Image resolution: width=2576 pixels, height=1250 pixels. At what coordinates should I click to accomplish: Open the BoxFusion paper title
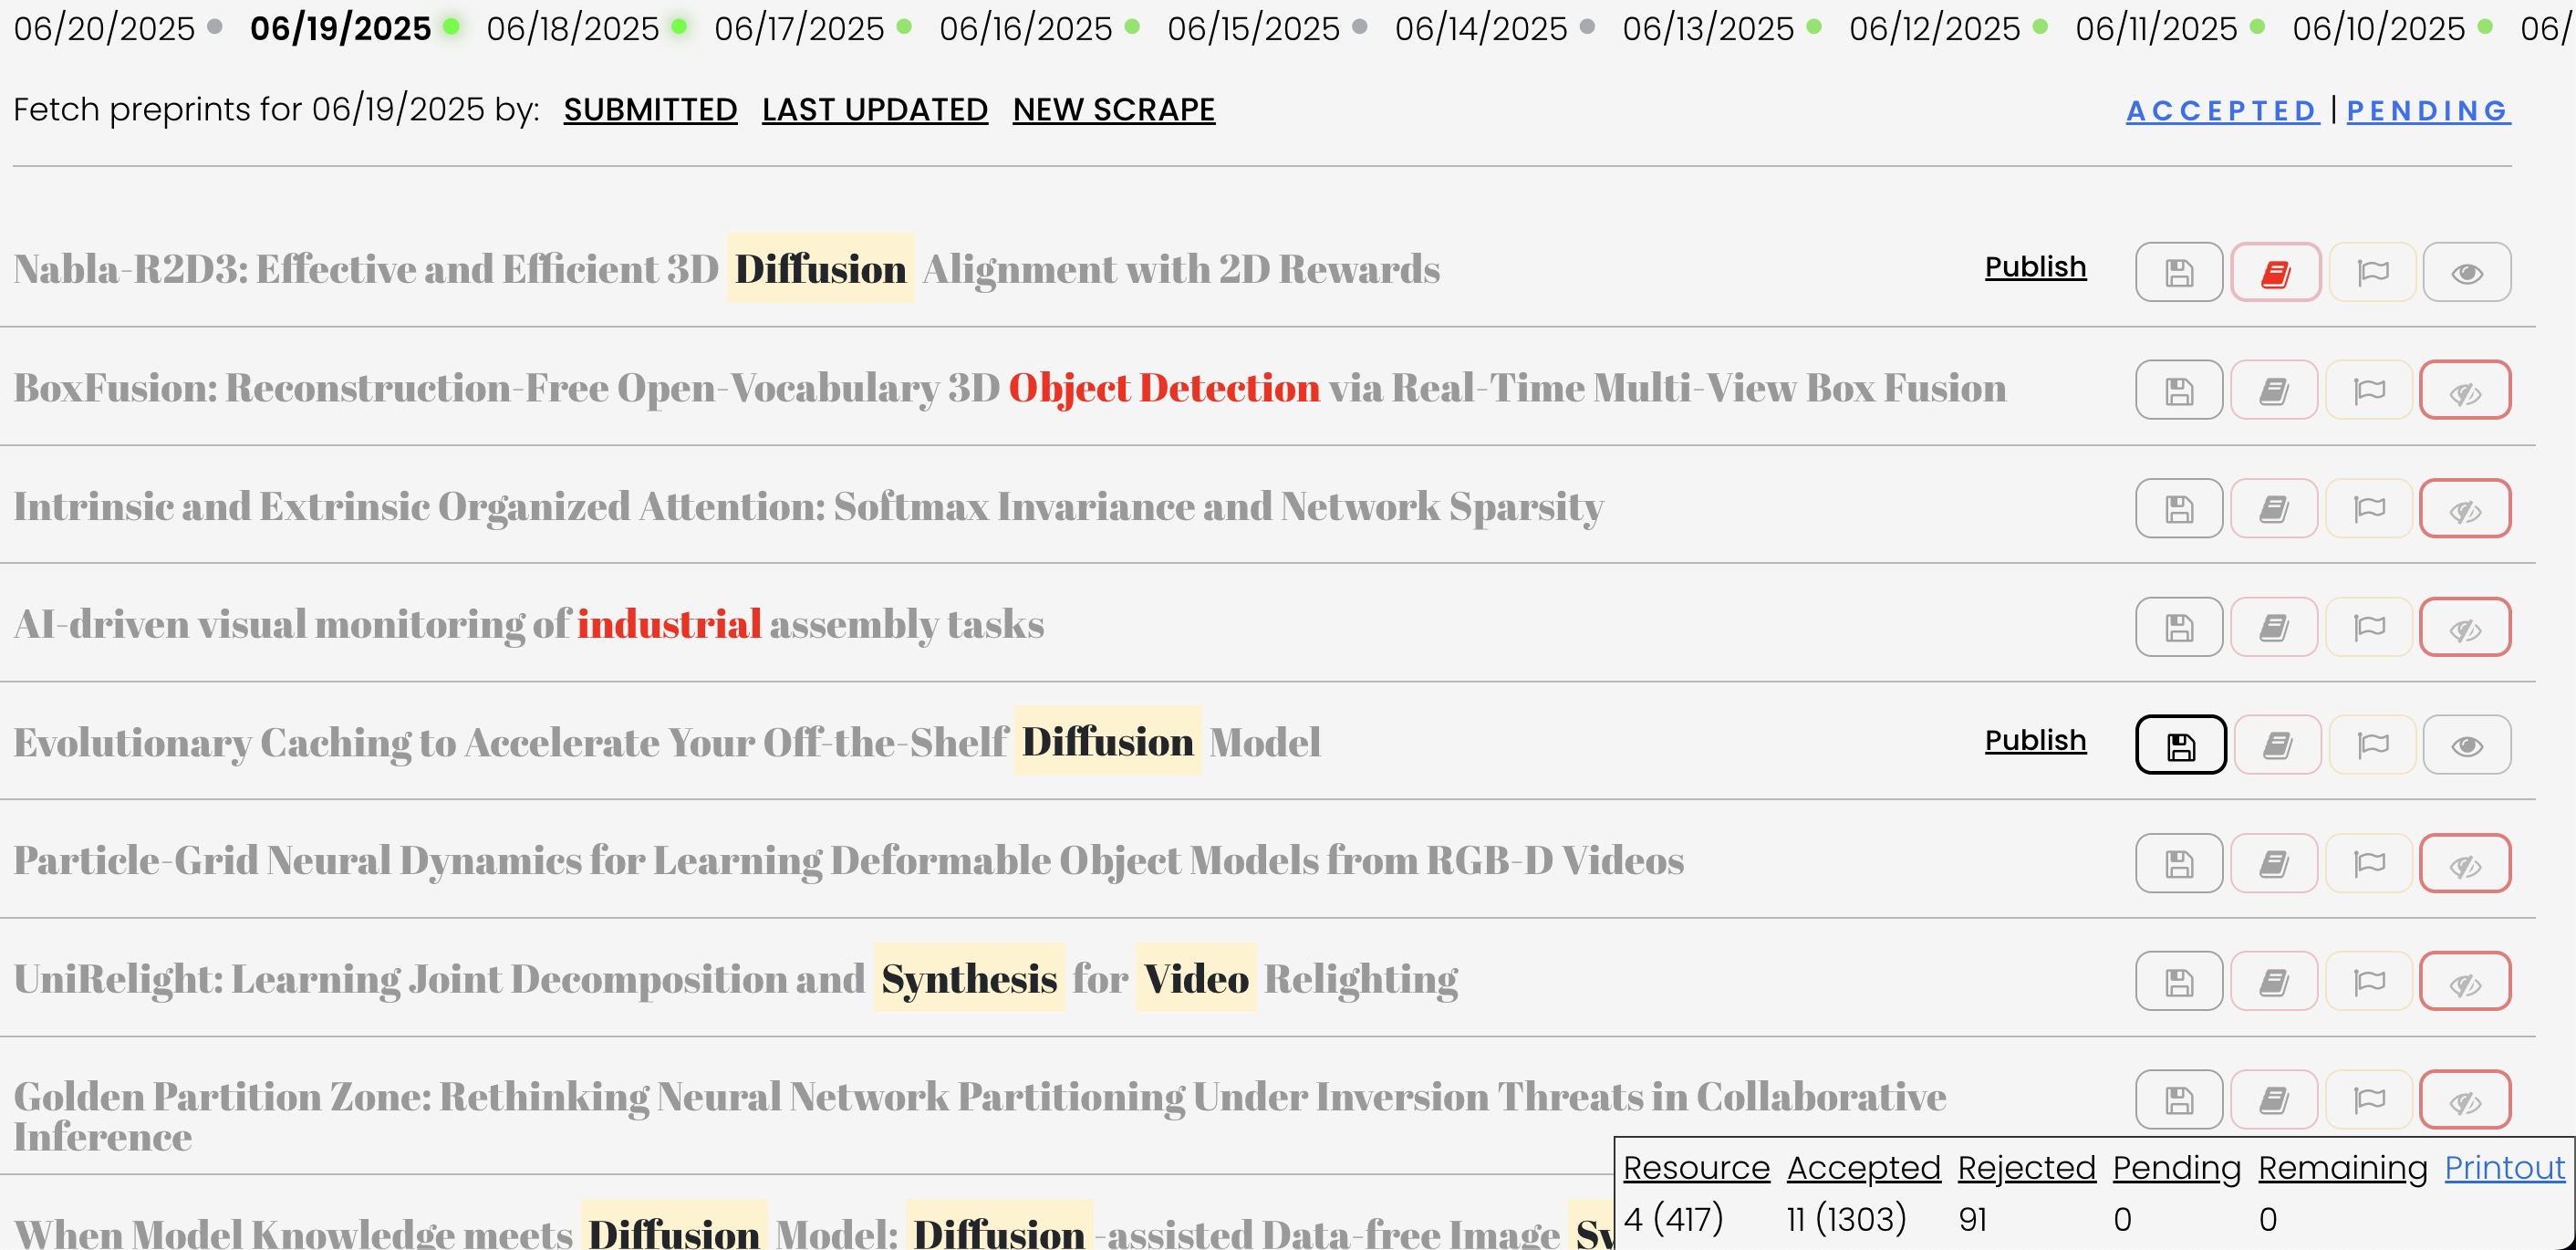[1010, 388]
